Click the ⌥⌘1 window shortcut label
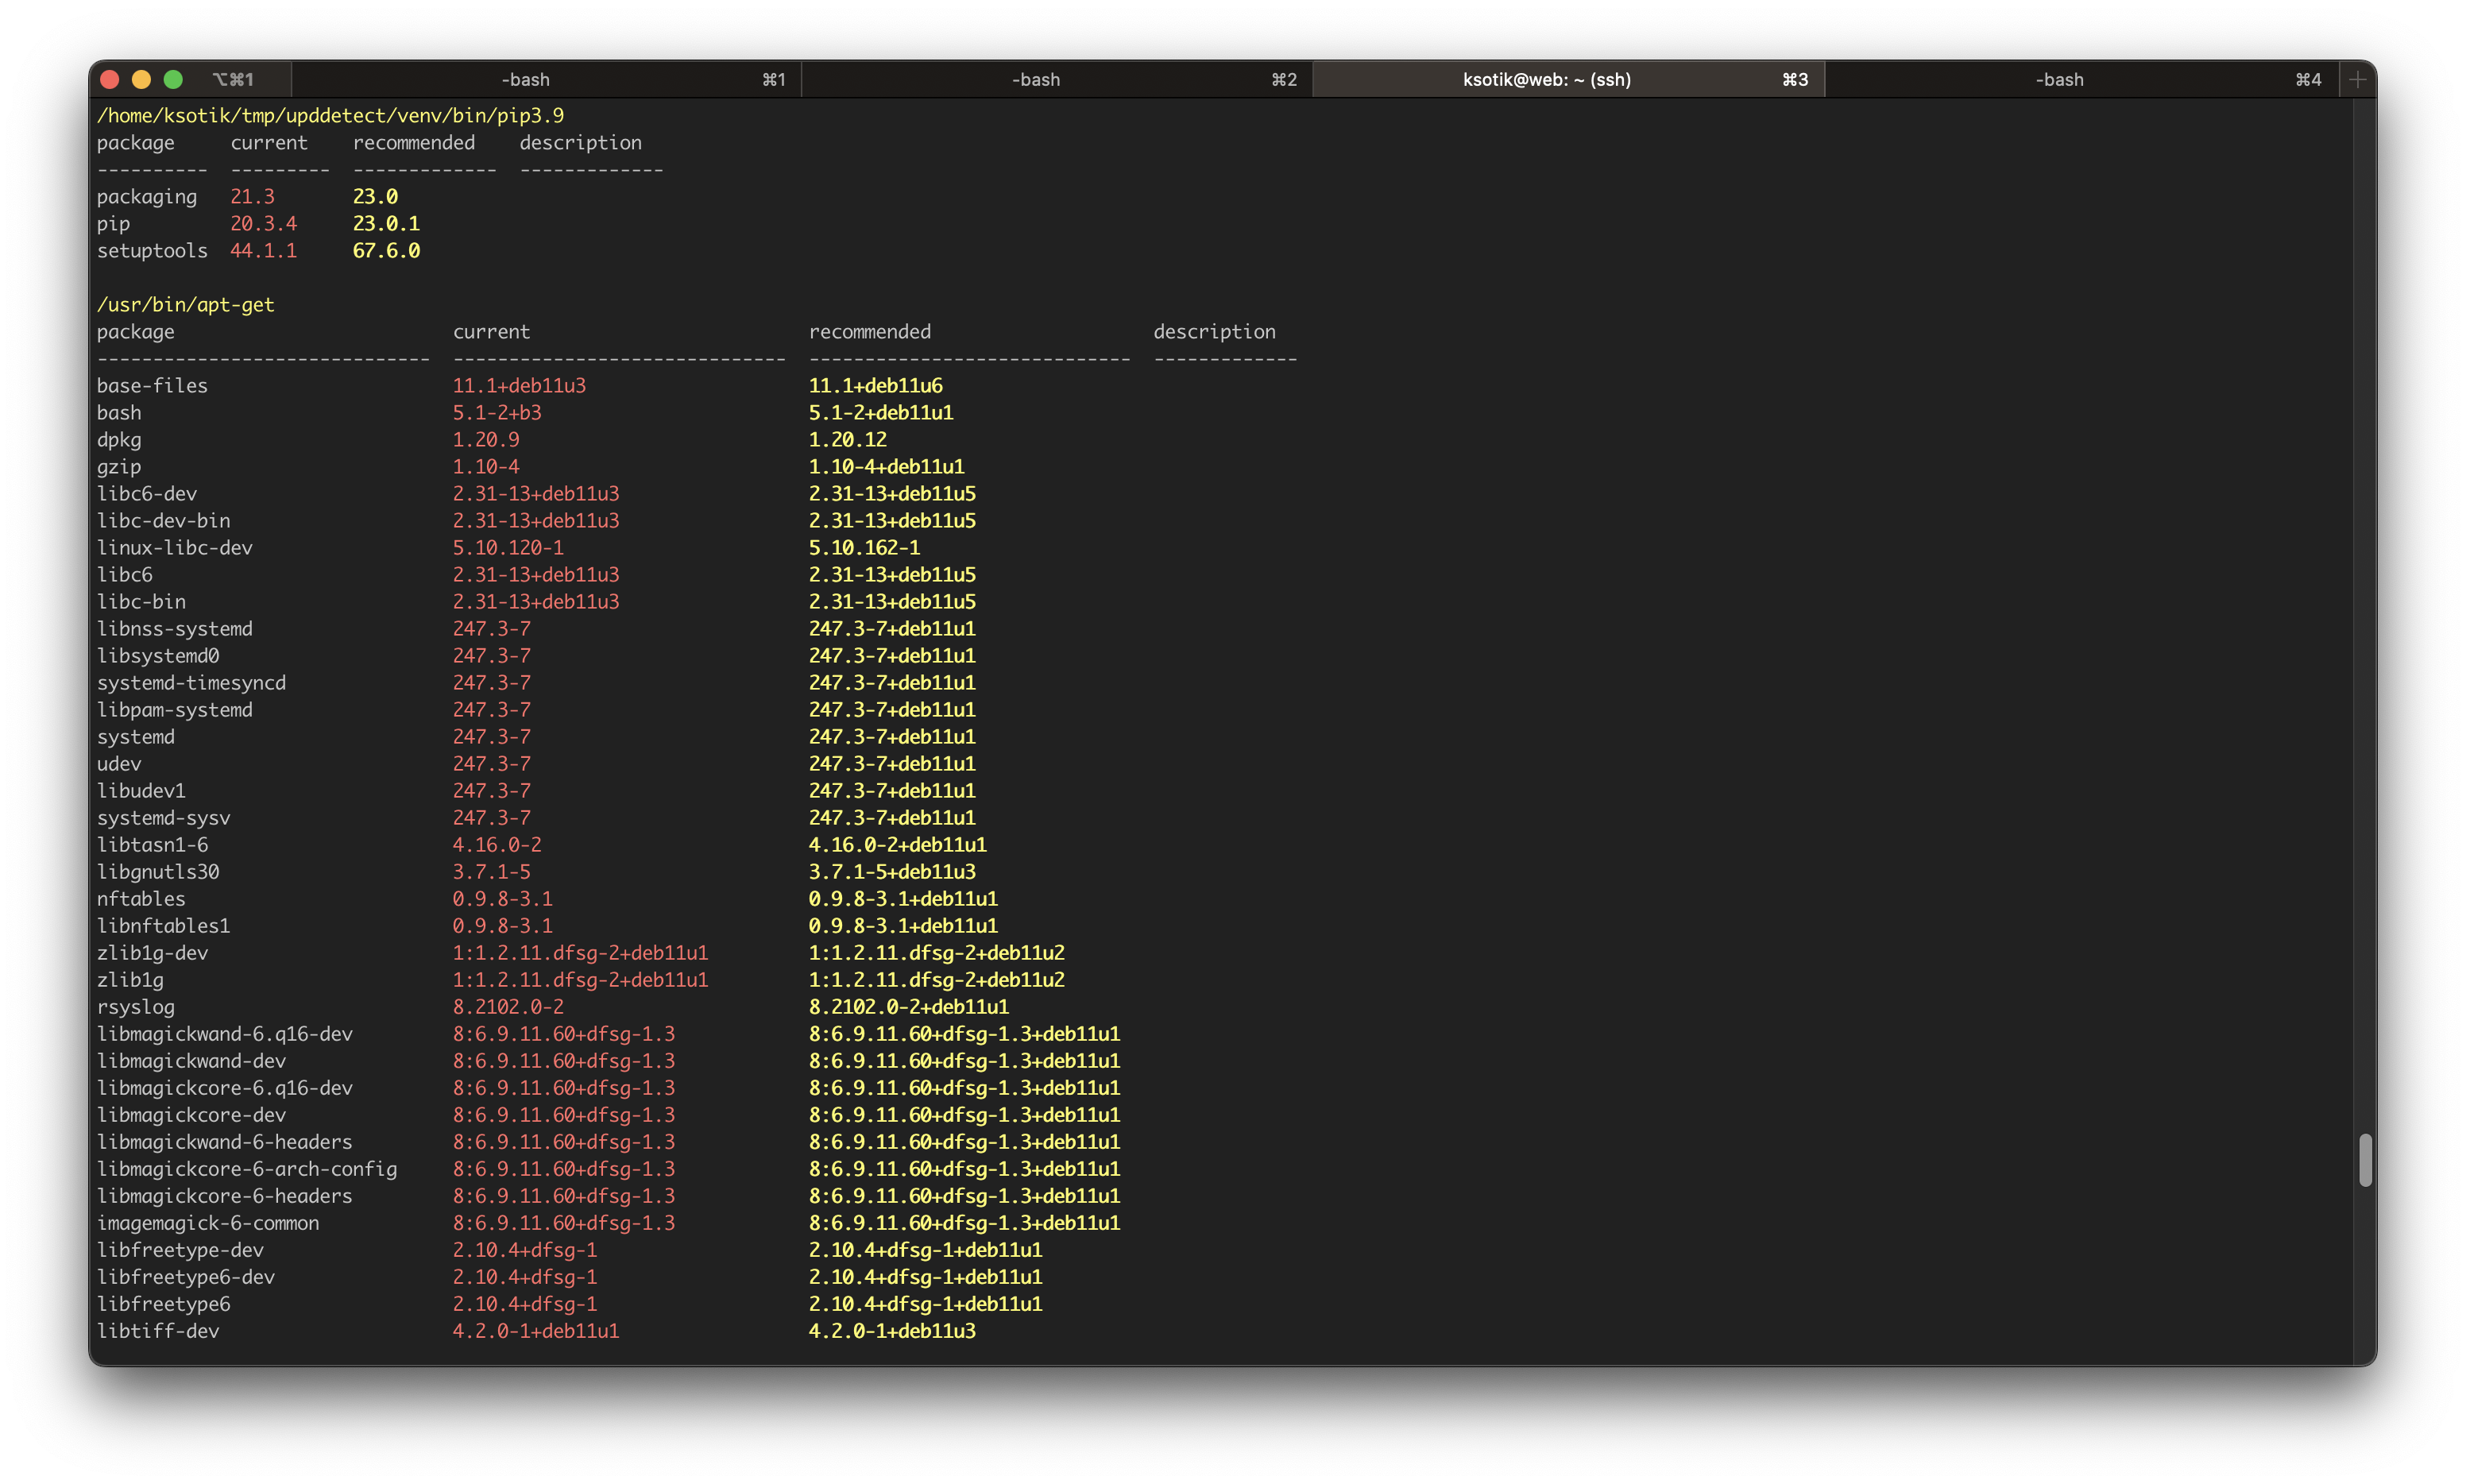 pos(233,80)
